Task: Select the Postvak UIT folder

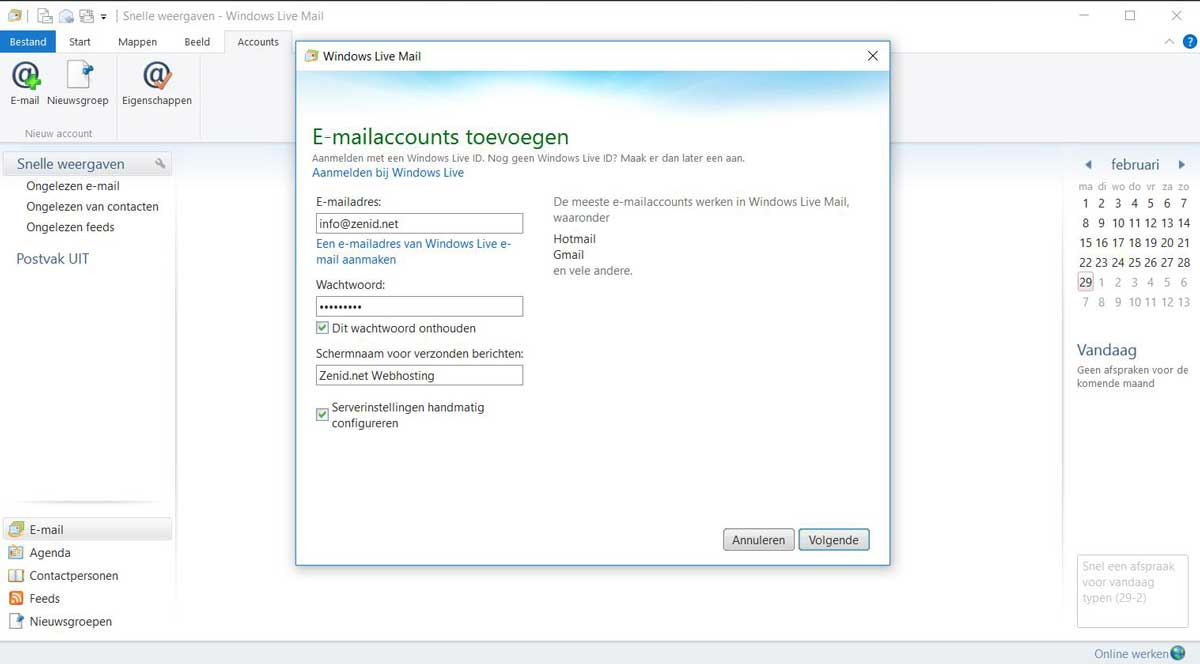Action: coord(53,259)
